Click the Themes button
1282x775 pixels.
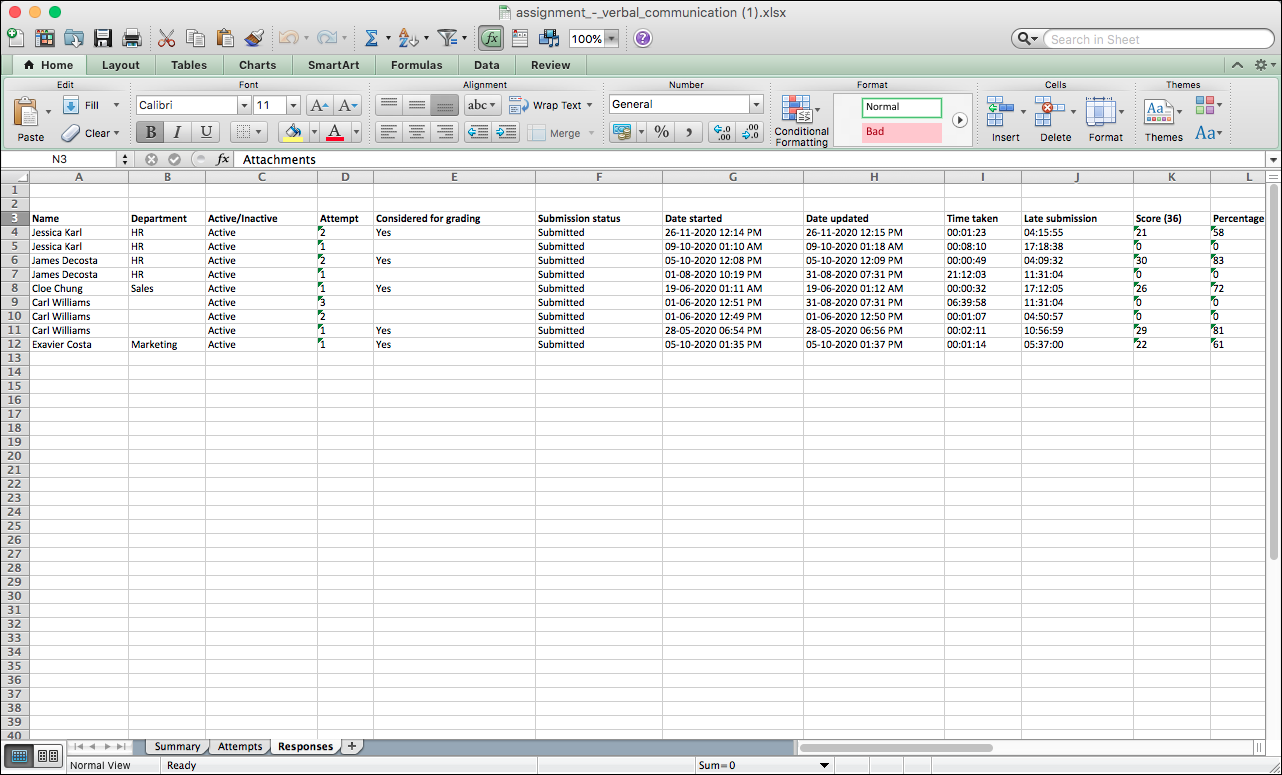1163,120
